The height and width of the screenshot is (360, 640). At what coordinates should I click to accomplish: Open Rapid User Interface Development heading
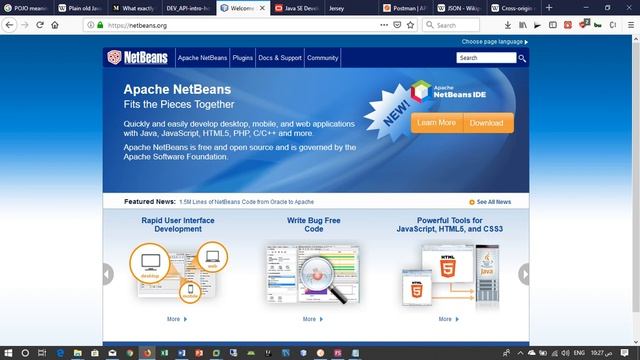click(x=178, y=224)
